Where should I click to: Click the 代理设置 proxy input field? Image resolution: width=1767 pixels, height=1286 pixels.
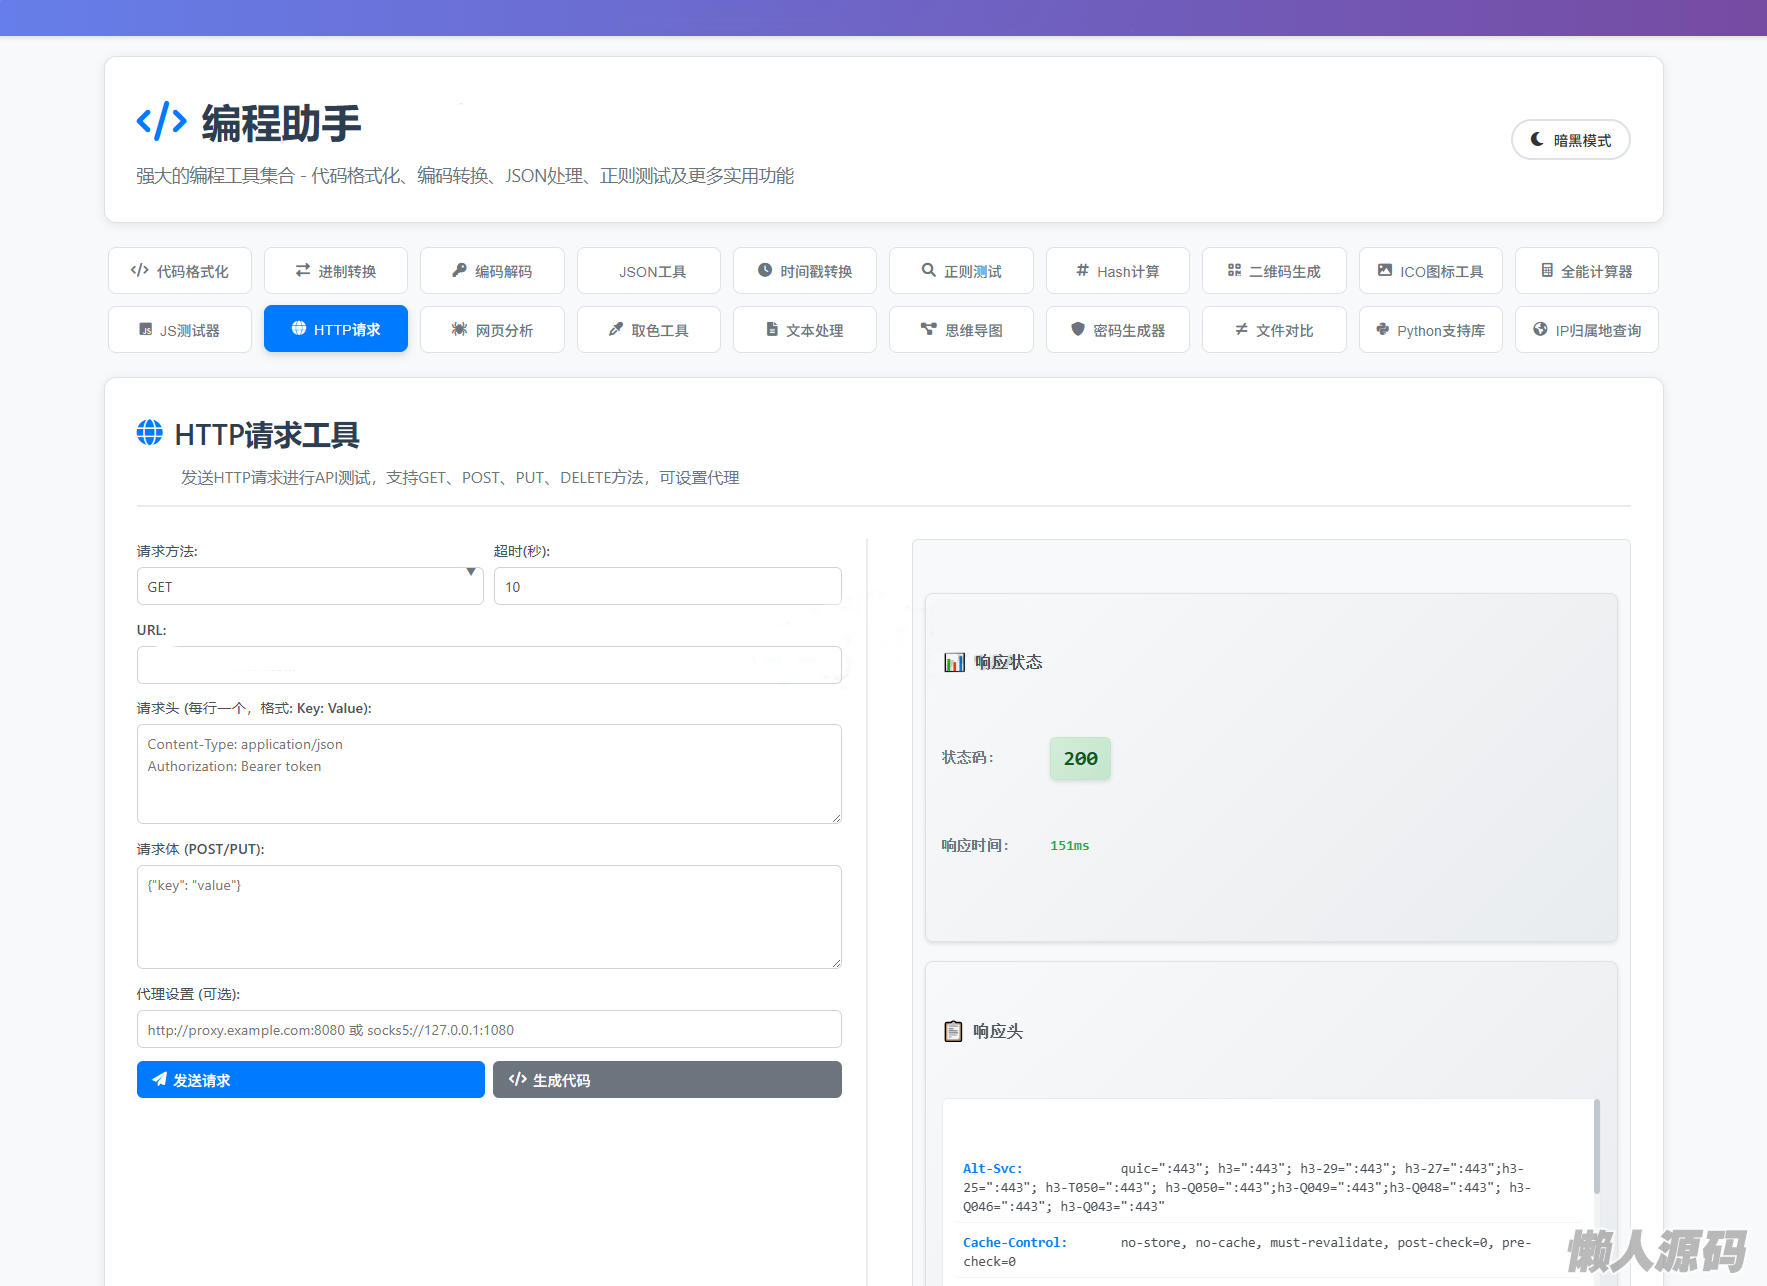coord(489,1030)
